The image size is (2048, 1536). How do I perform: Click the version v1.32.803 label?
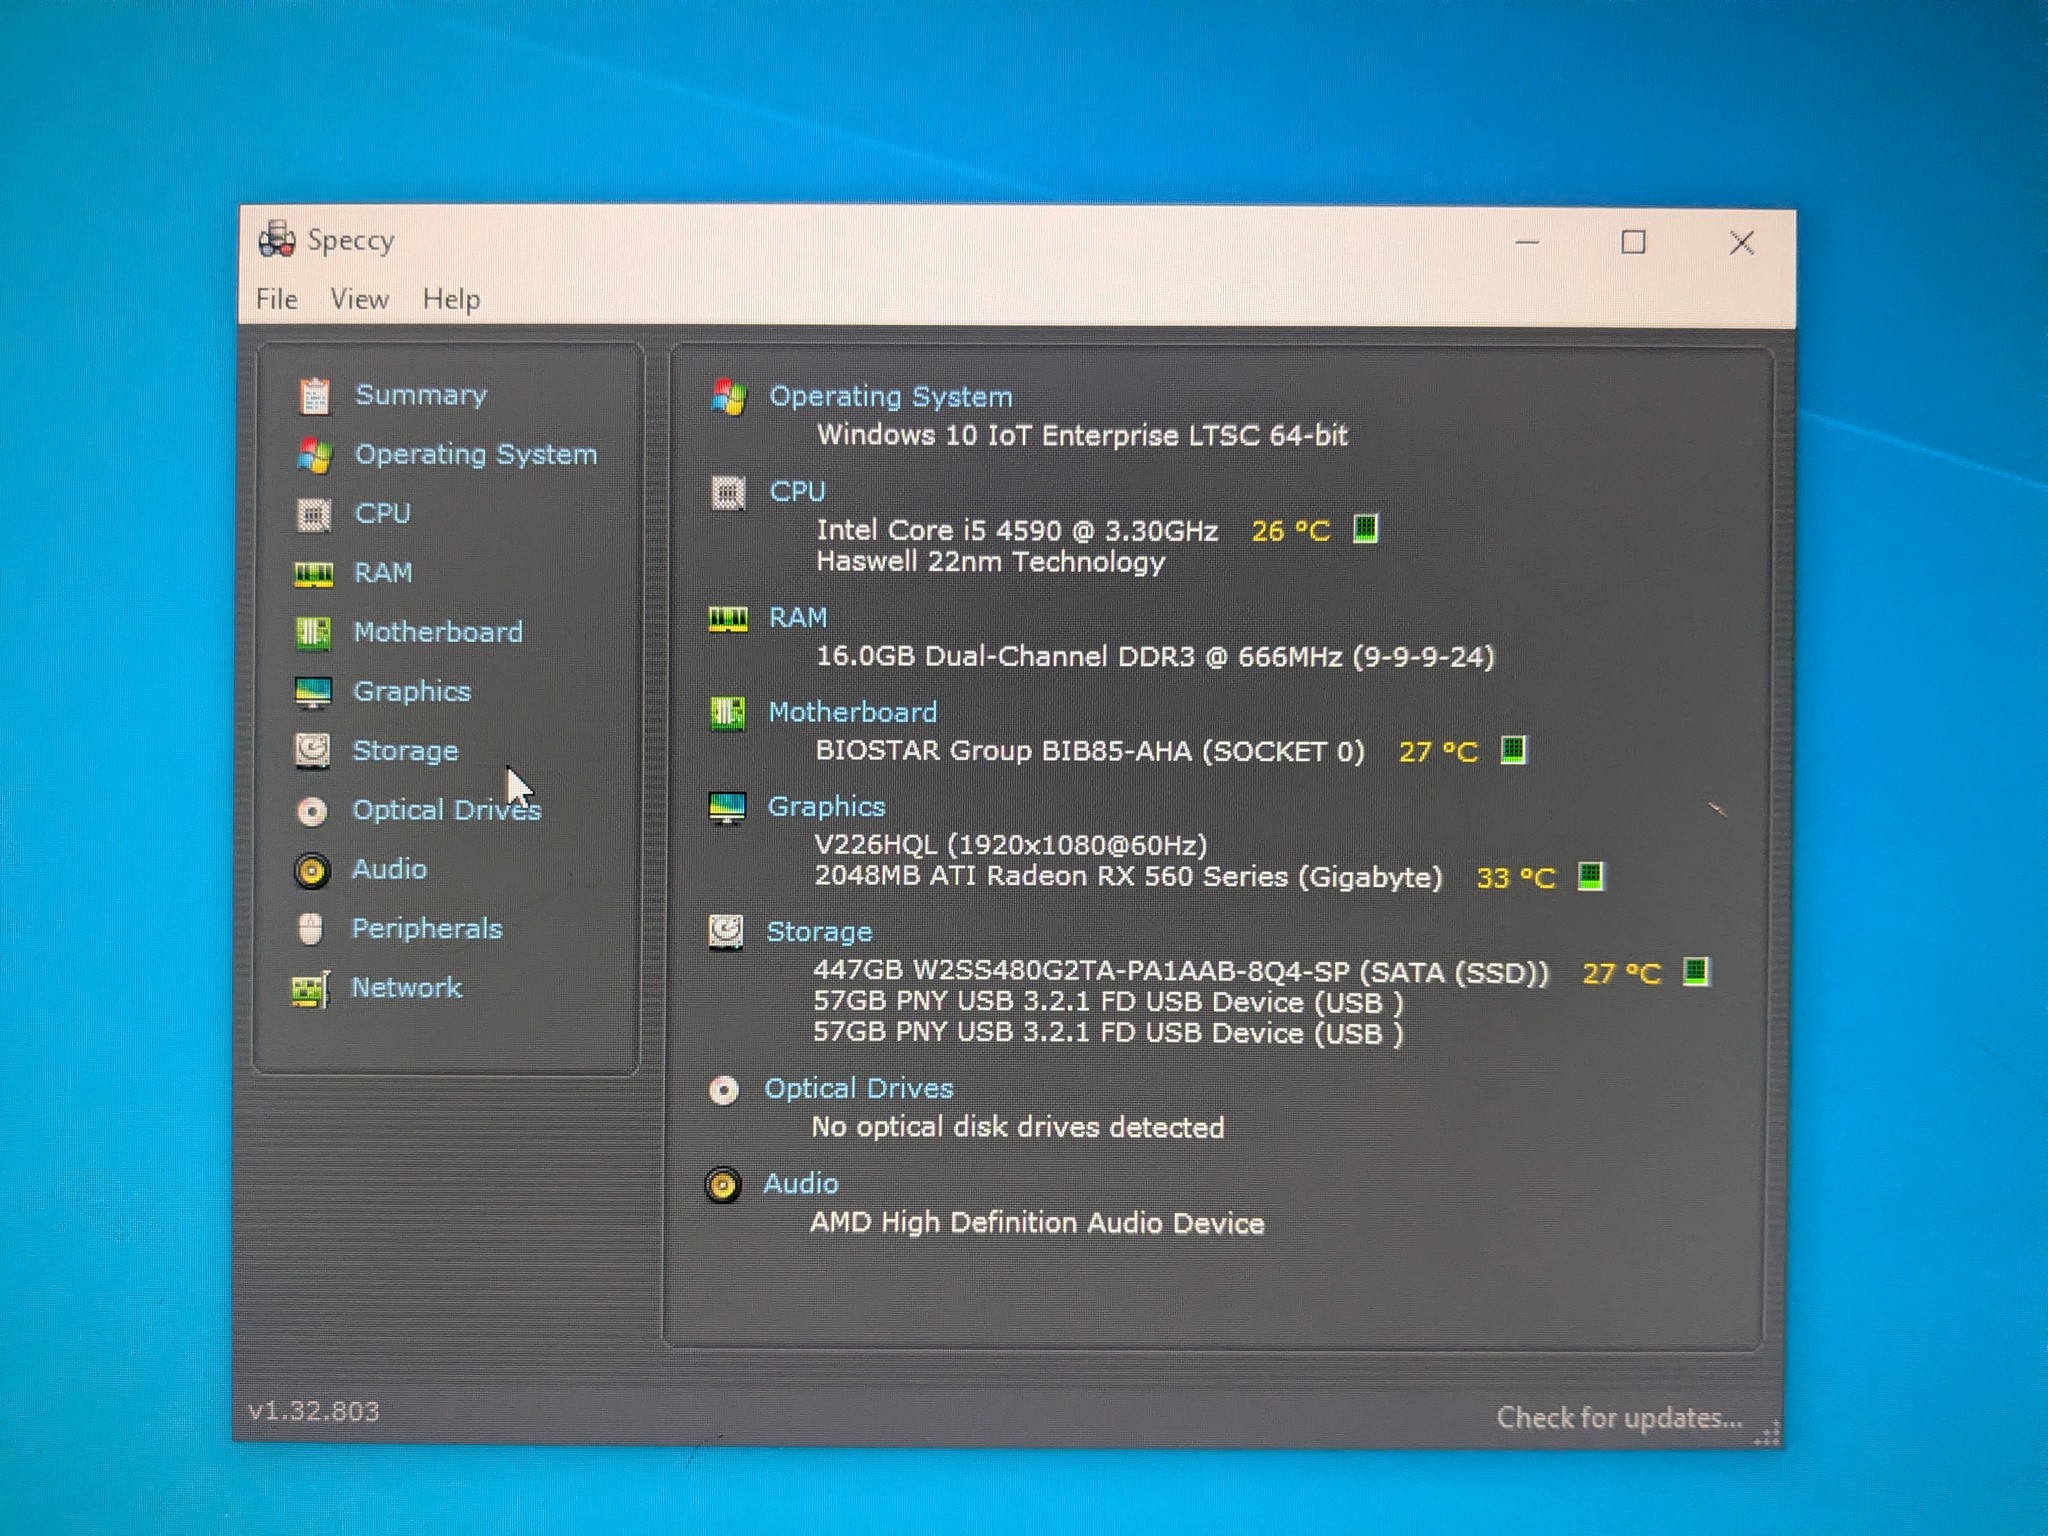pos(314,1411)
